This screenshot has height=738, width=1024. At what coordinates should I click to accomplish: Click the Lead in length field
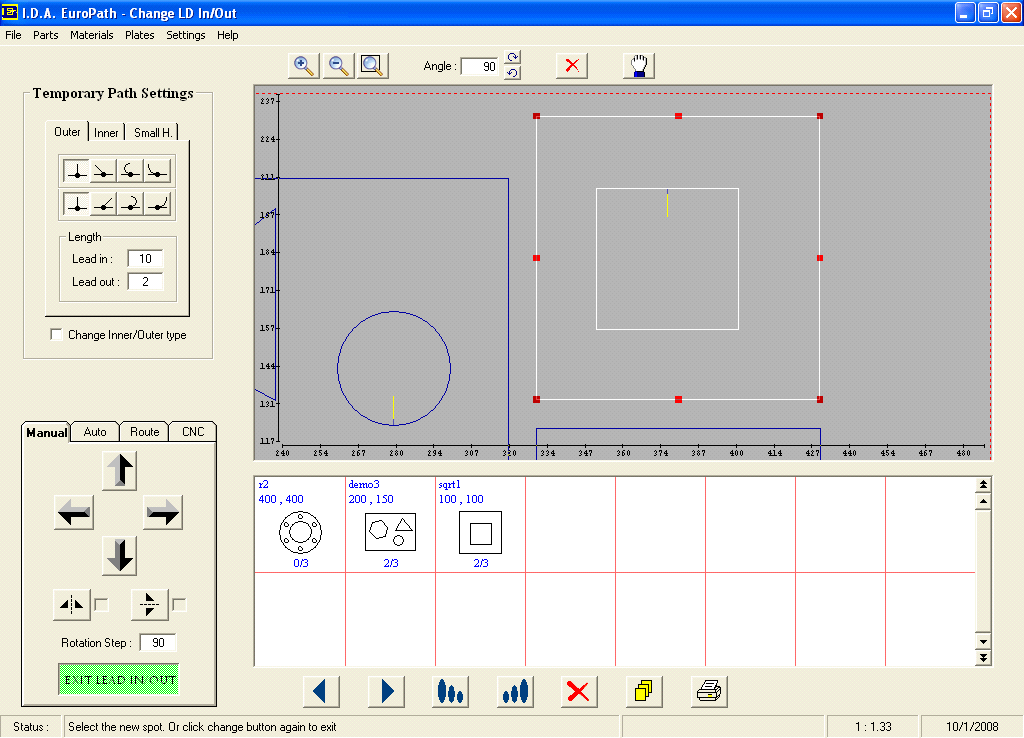[x=145, y=259]
